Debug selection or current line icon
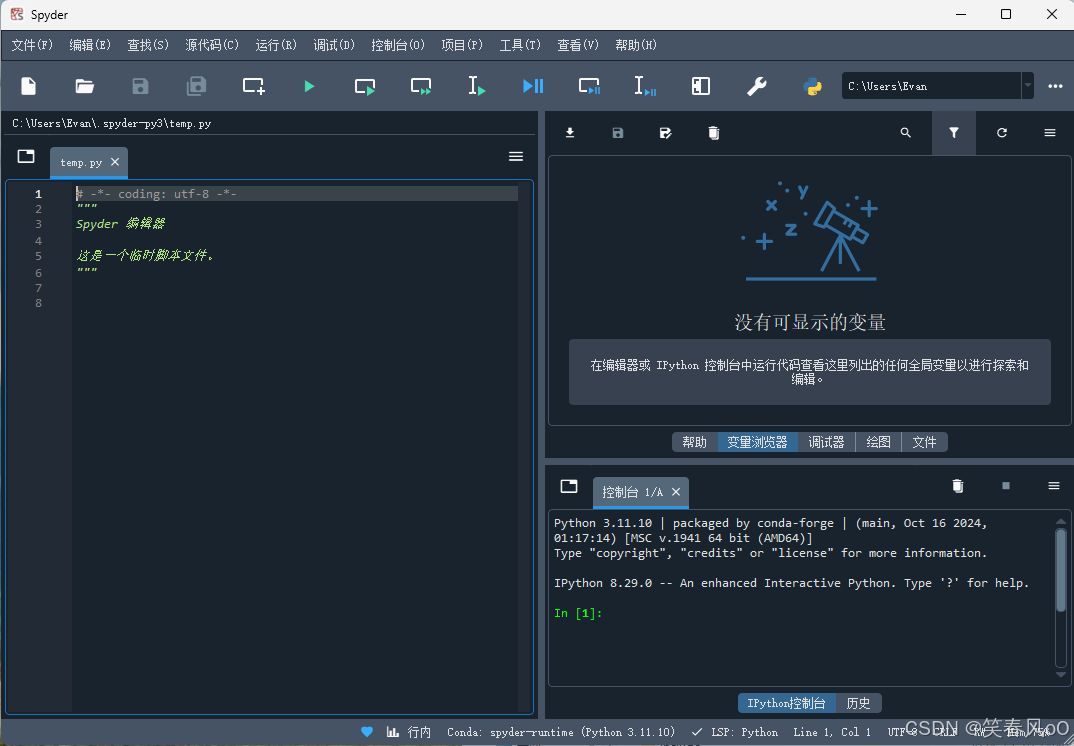 pyautogui.click(x=645, y=86)
